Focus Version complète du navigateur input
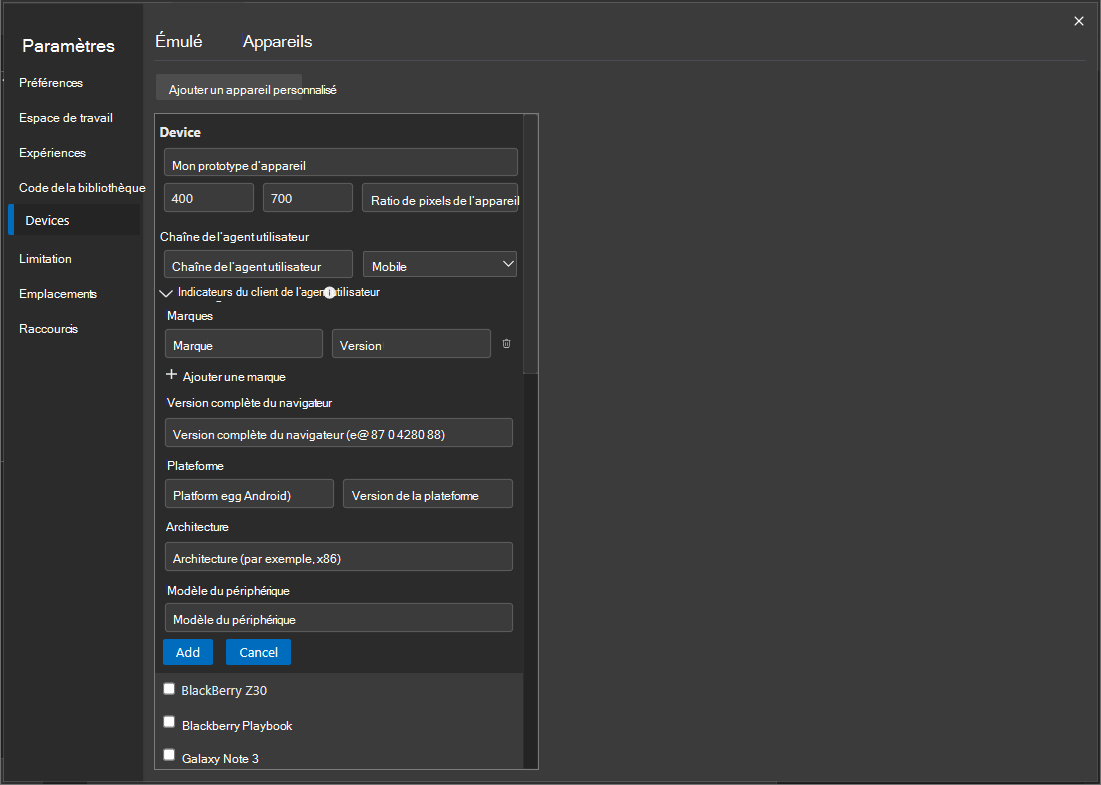This screenshot has width=1101, height=785. [x=338, y=433]
